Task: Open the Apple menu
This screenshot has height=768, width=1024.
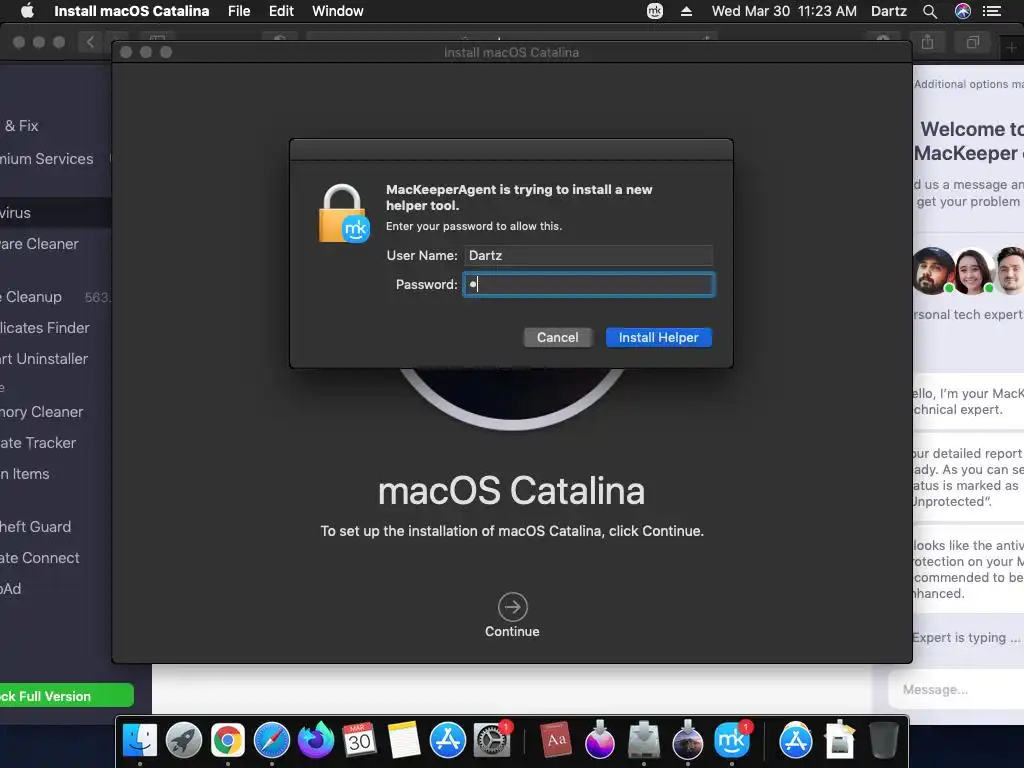Action: click(27, 11)
